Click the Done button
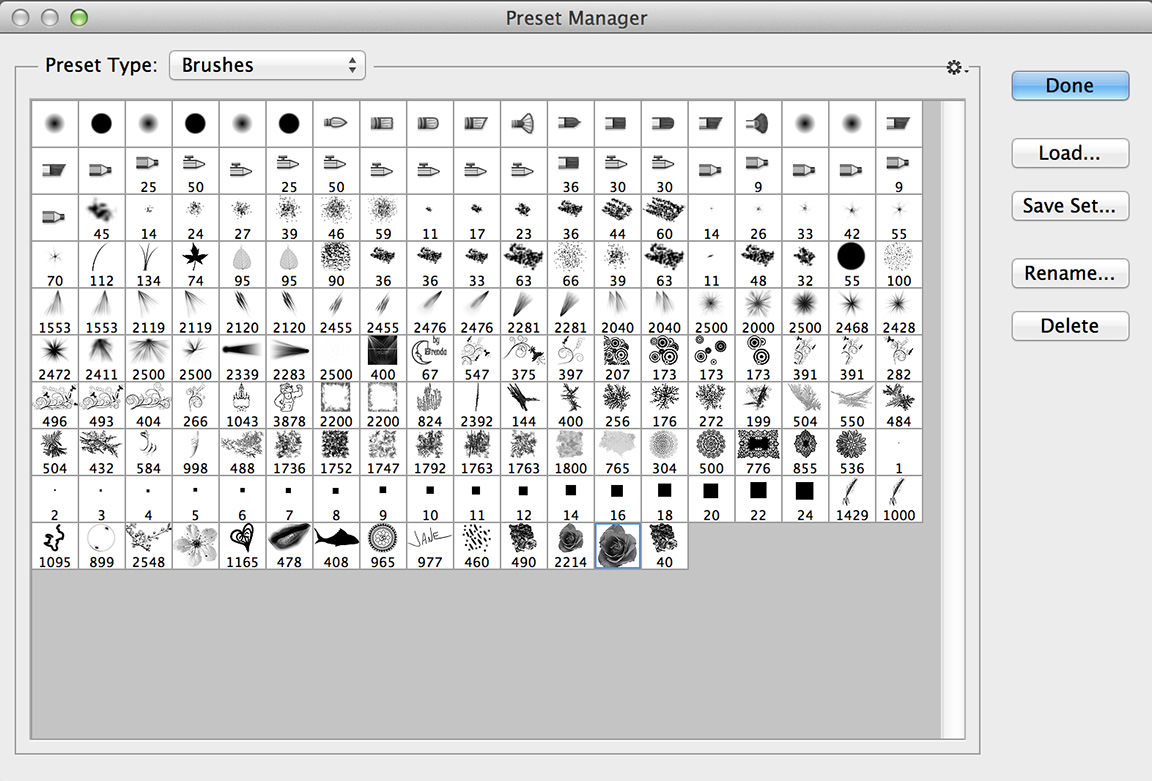Viewport: 1152px width, 781px height. click(x=1070, y=85)
